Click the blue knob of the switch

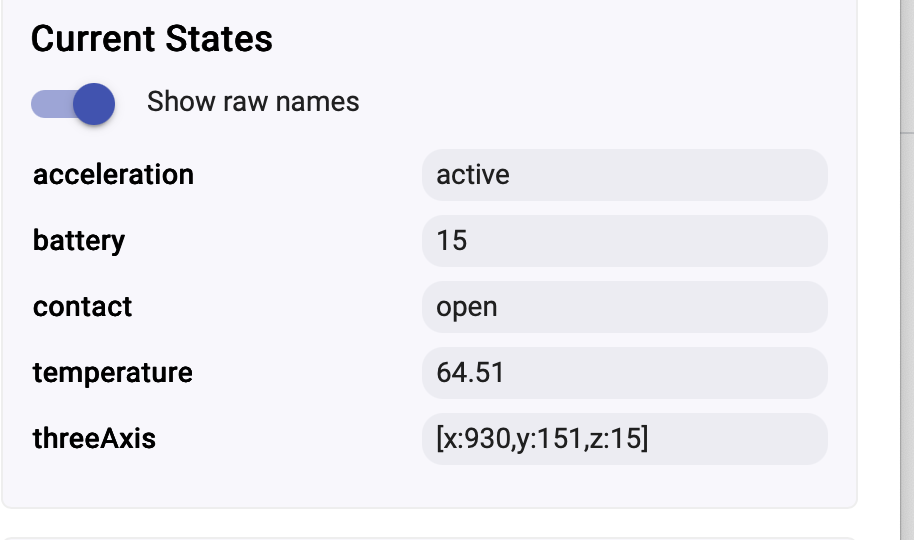pyautogui.click(x=94, y=103)
